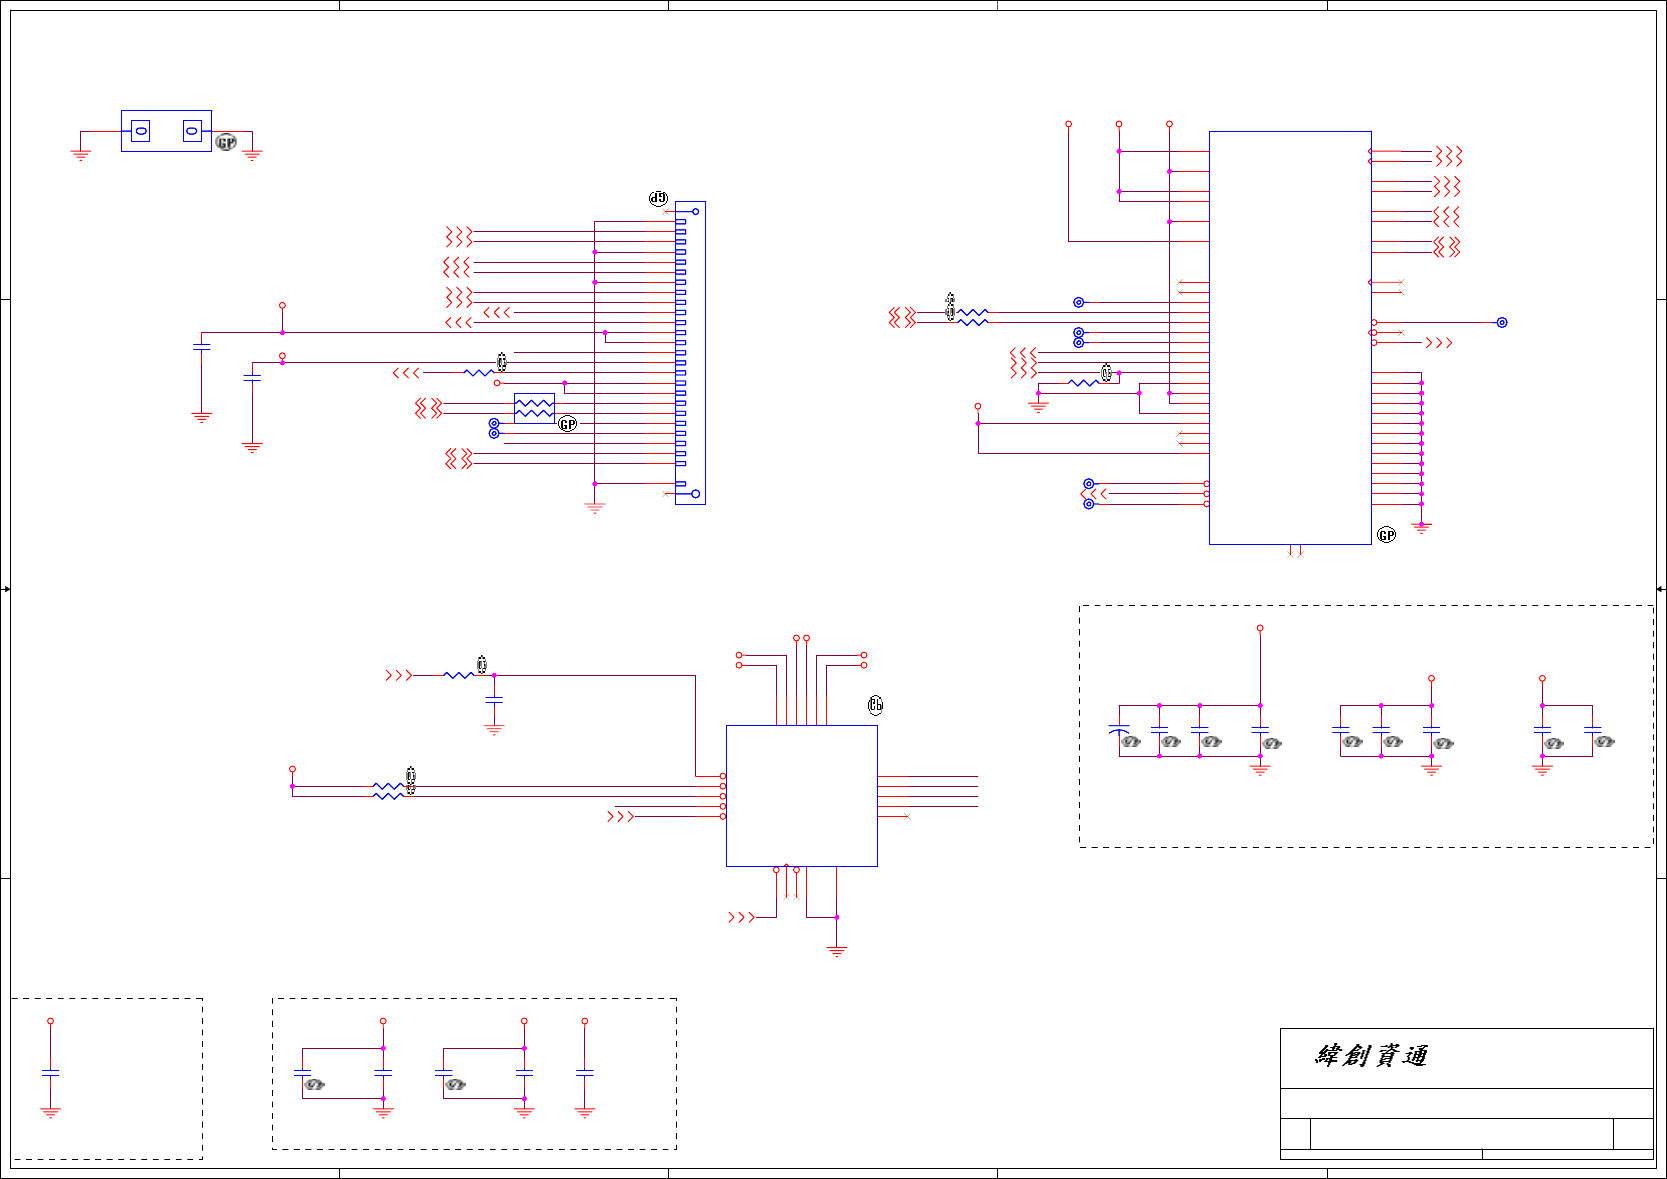Select the bottom mounting-pin circle of the connector
Viewport: 1667px width, 1179px height.
pyautogui.click(x=696, y=494)
